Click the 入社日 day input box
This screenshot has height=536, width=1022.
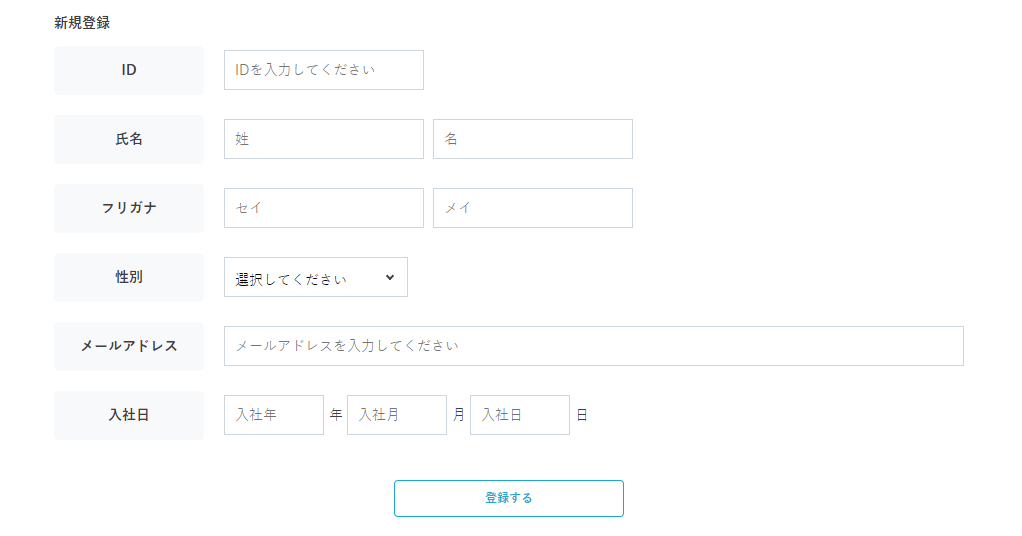click(x=519, y=415)
